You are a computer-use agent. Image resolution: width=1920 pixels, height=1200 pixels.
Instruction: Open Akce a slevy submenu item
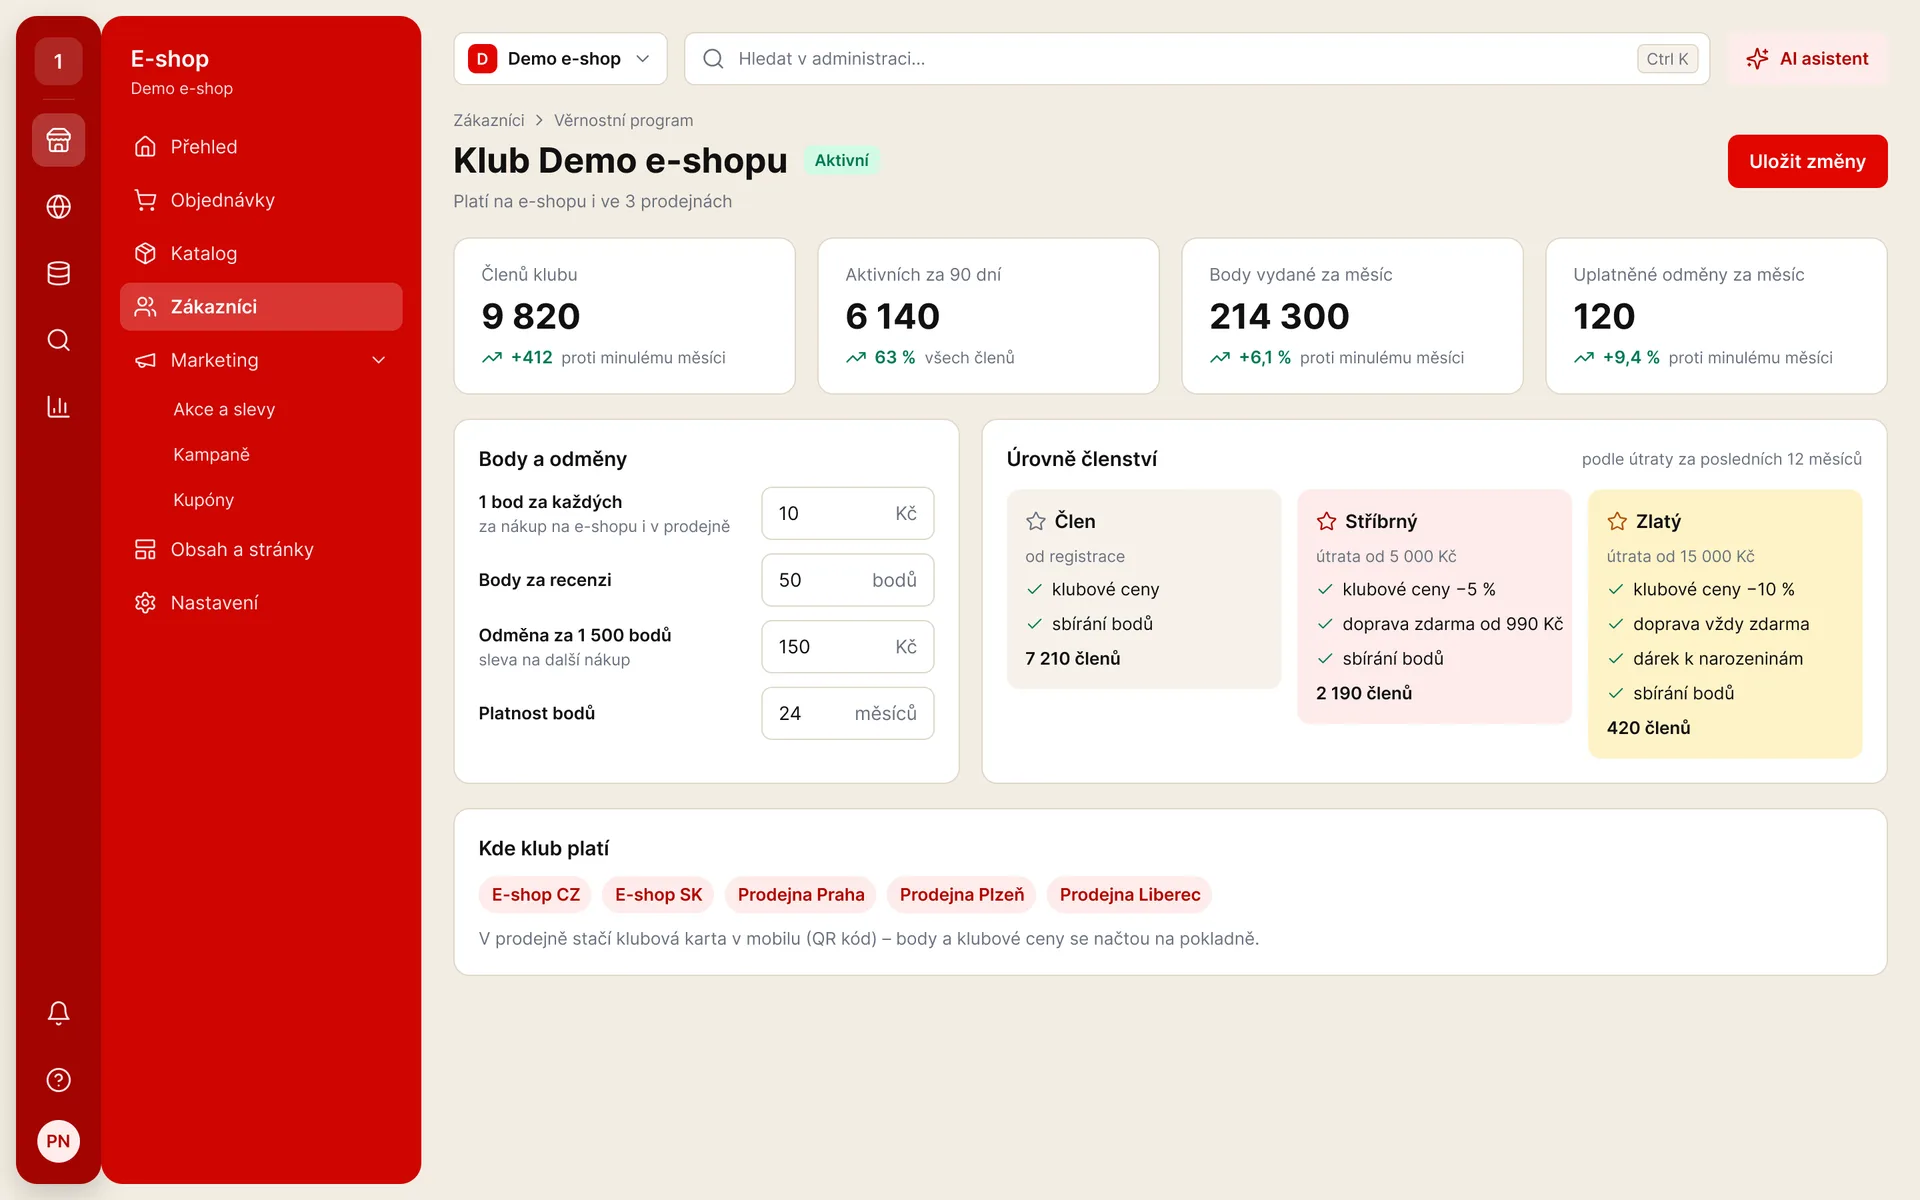click(224, 409)
